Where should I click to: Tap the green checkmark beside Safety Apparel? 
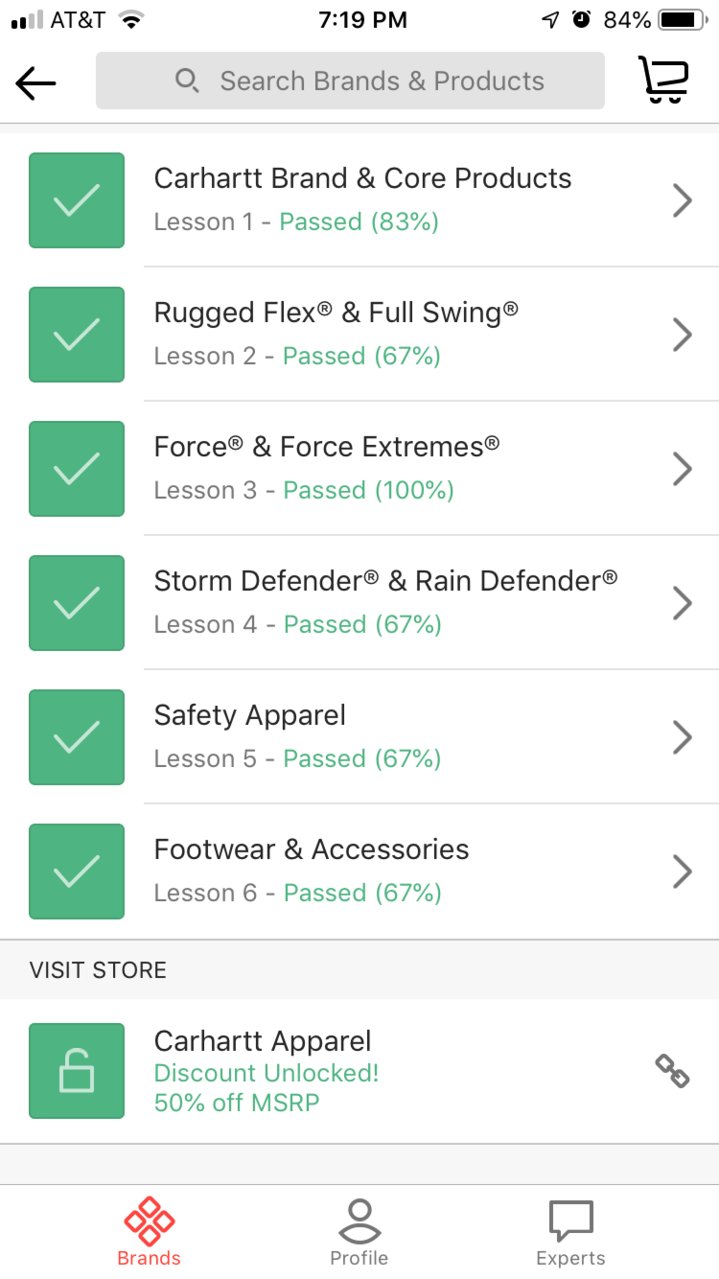tap(77, 737)
